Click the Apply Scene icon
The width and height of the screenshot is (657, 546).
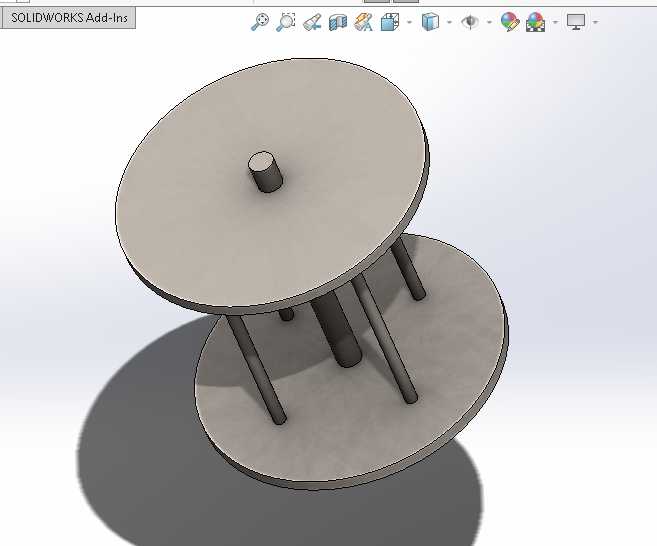click(x=535, y=22)
